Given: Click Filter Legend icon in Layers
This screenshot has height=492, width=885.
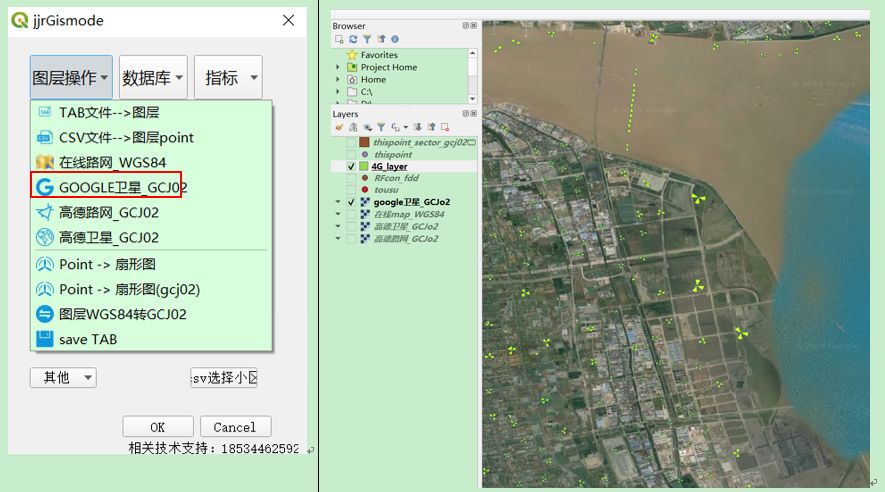Looking at the screenshot, I should coord(381,127).
